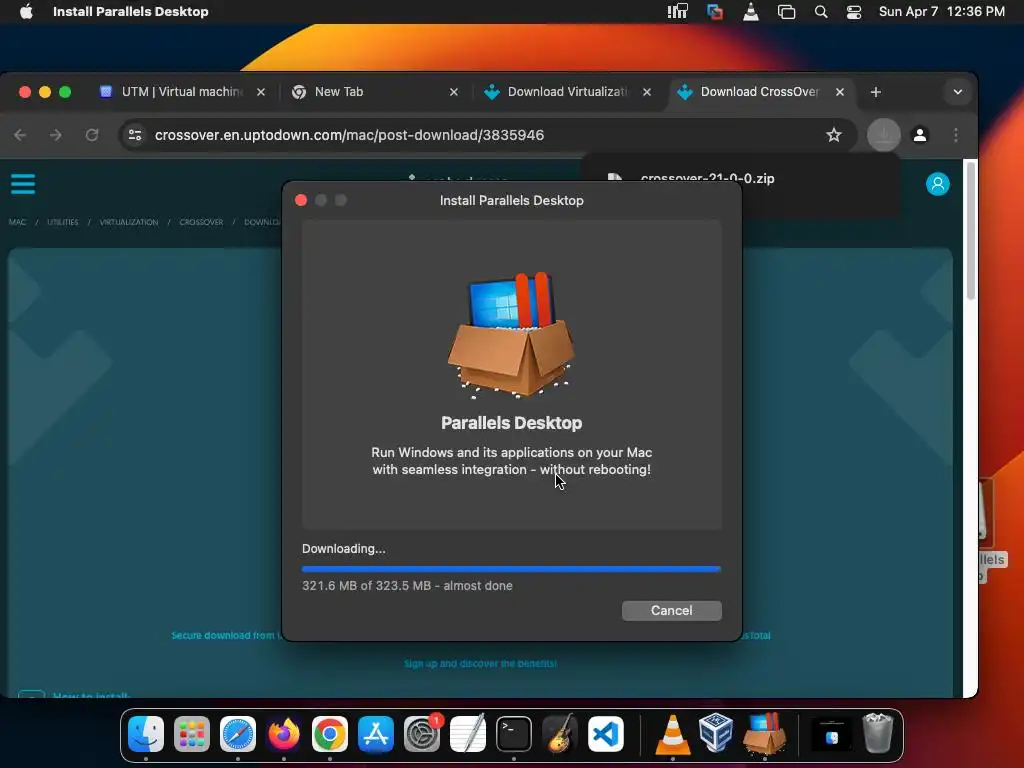Open VLC from the Dock
Viewport: 1024px width, 768px height.
[x=673, y=734]
